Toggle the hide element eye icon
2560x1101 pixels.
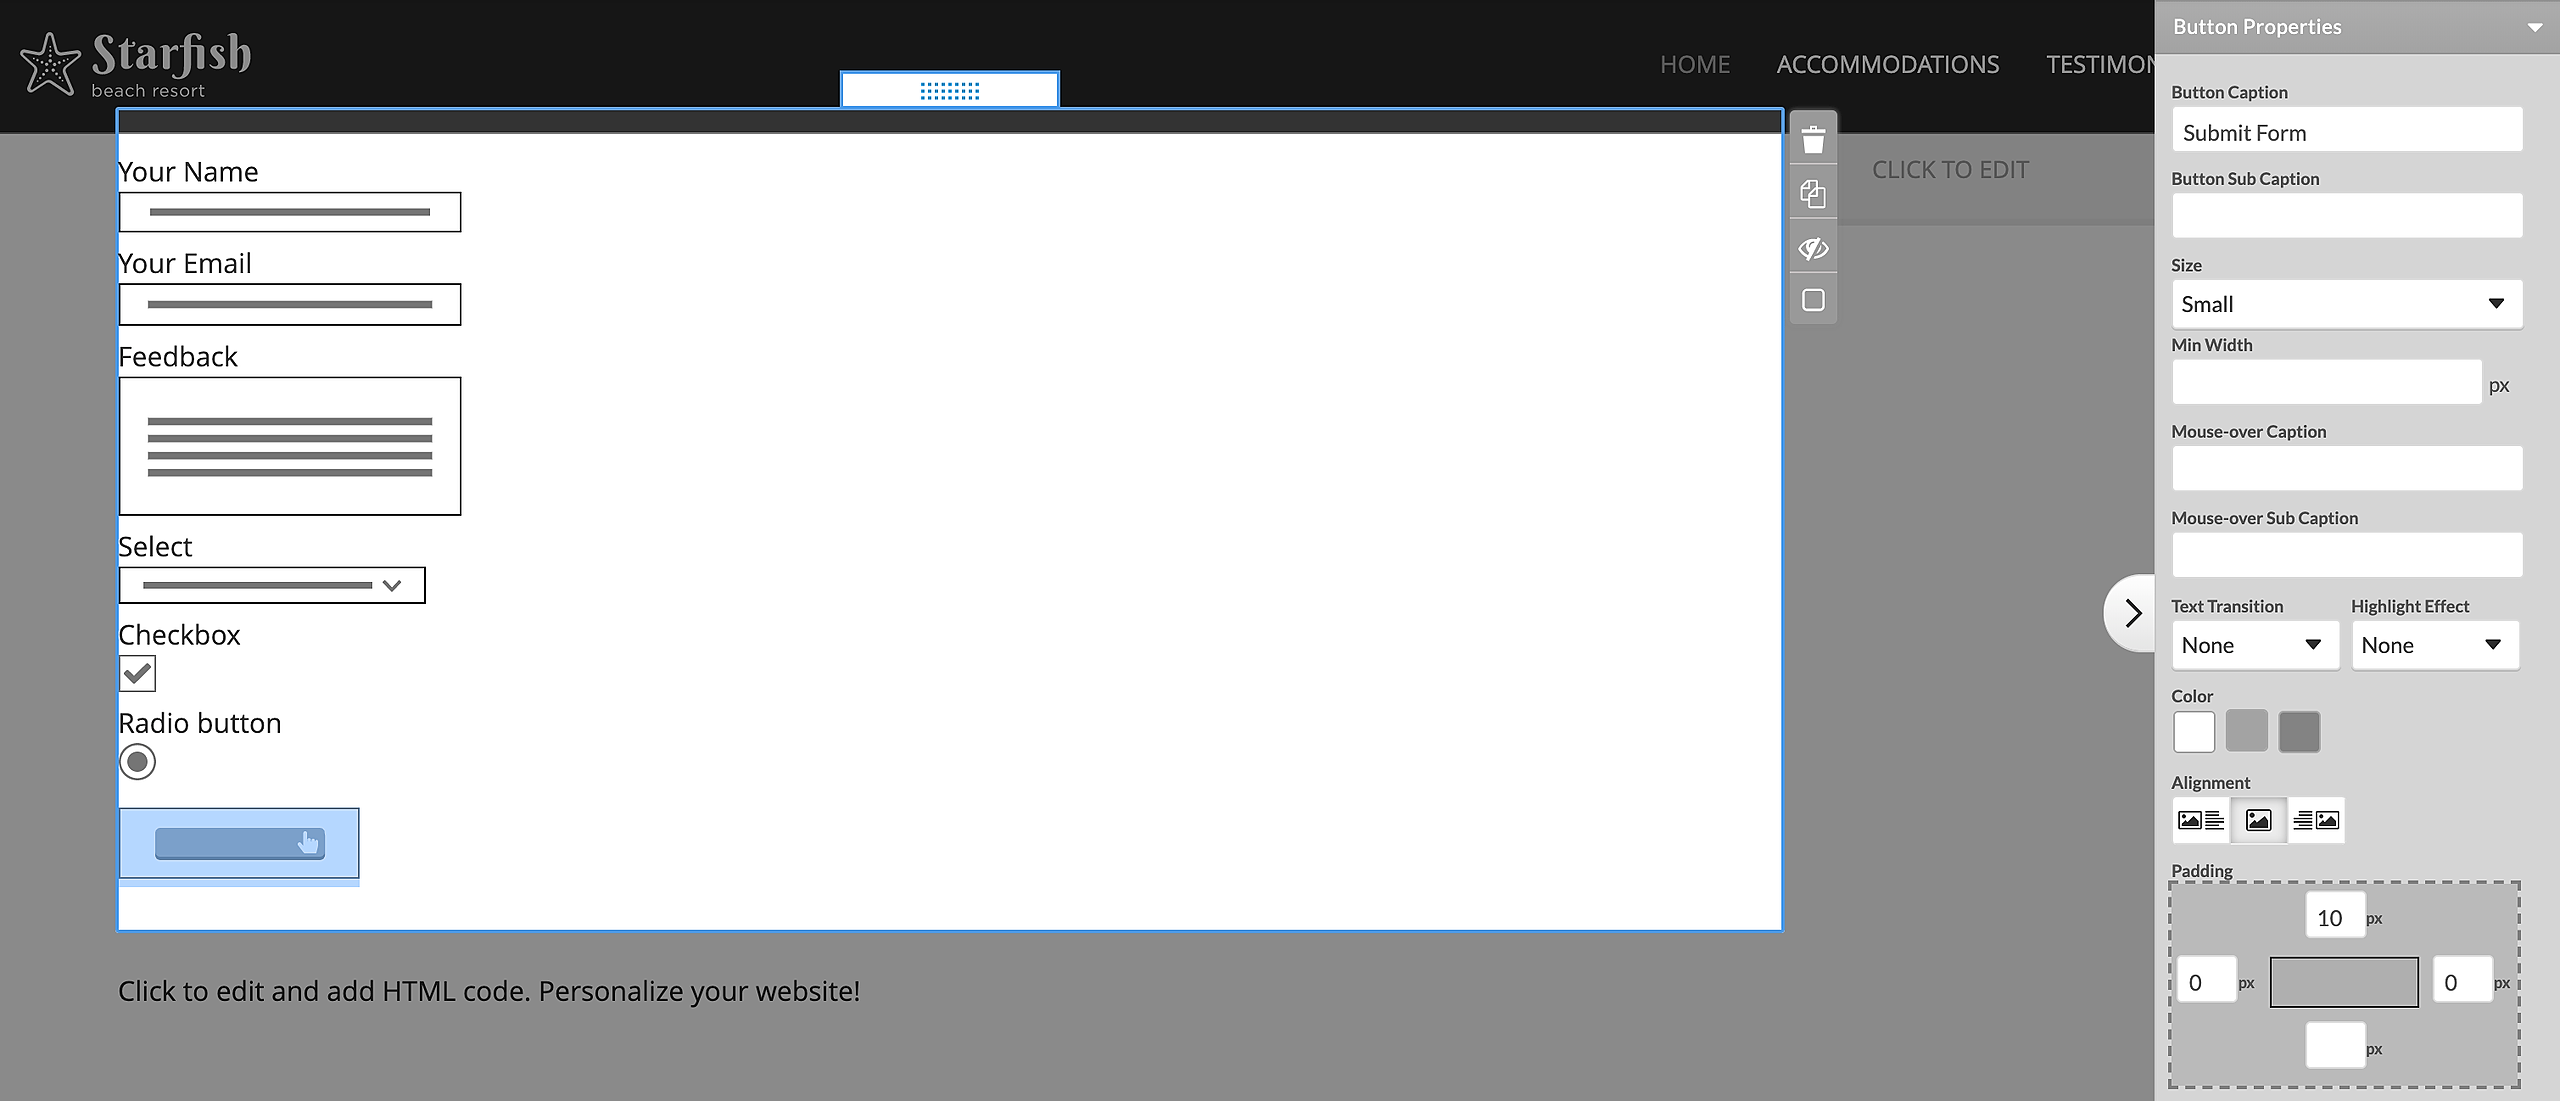(1813, 248)
